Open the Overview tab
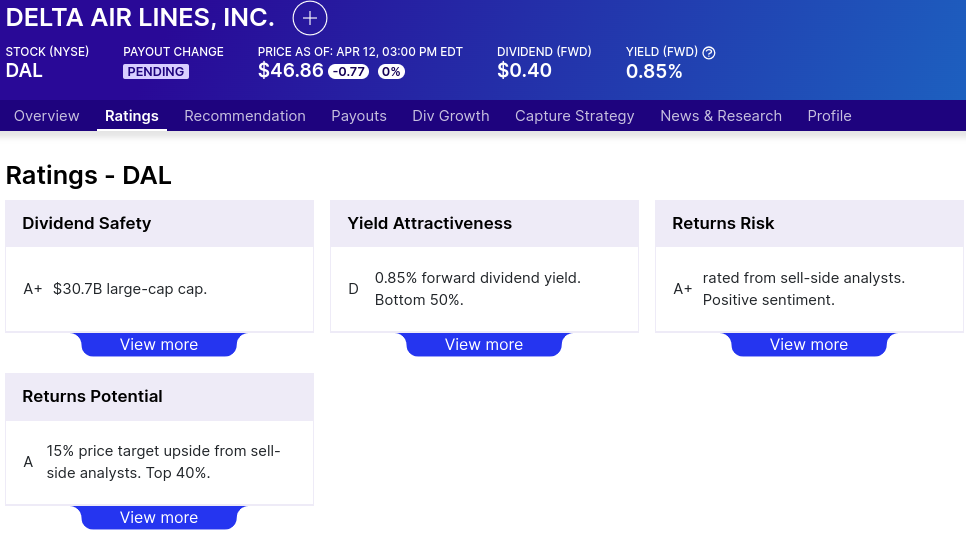This screenshot has width=966, height=554. (x=47, y=116)
